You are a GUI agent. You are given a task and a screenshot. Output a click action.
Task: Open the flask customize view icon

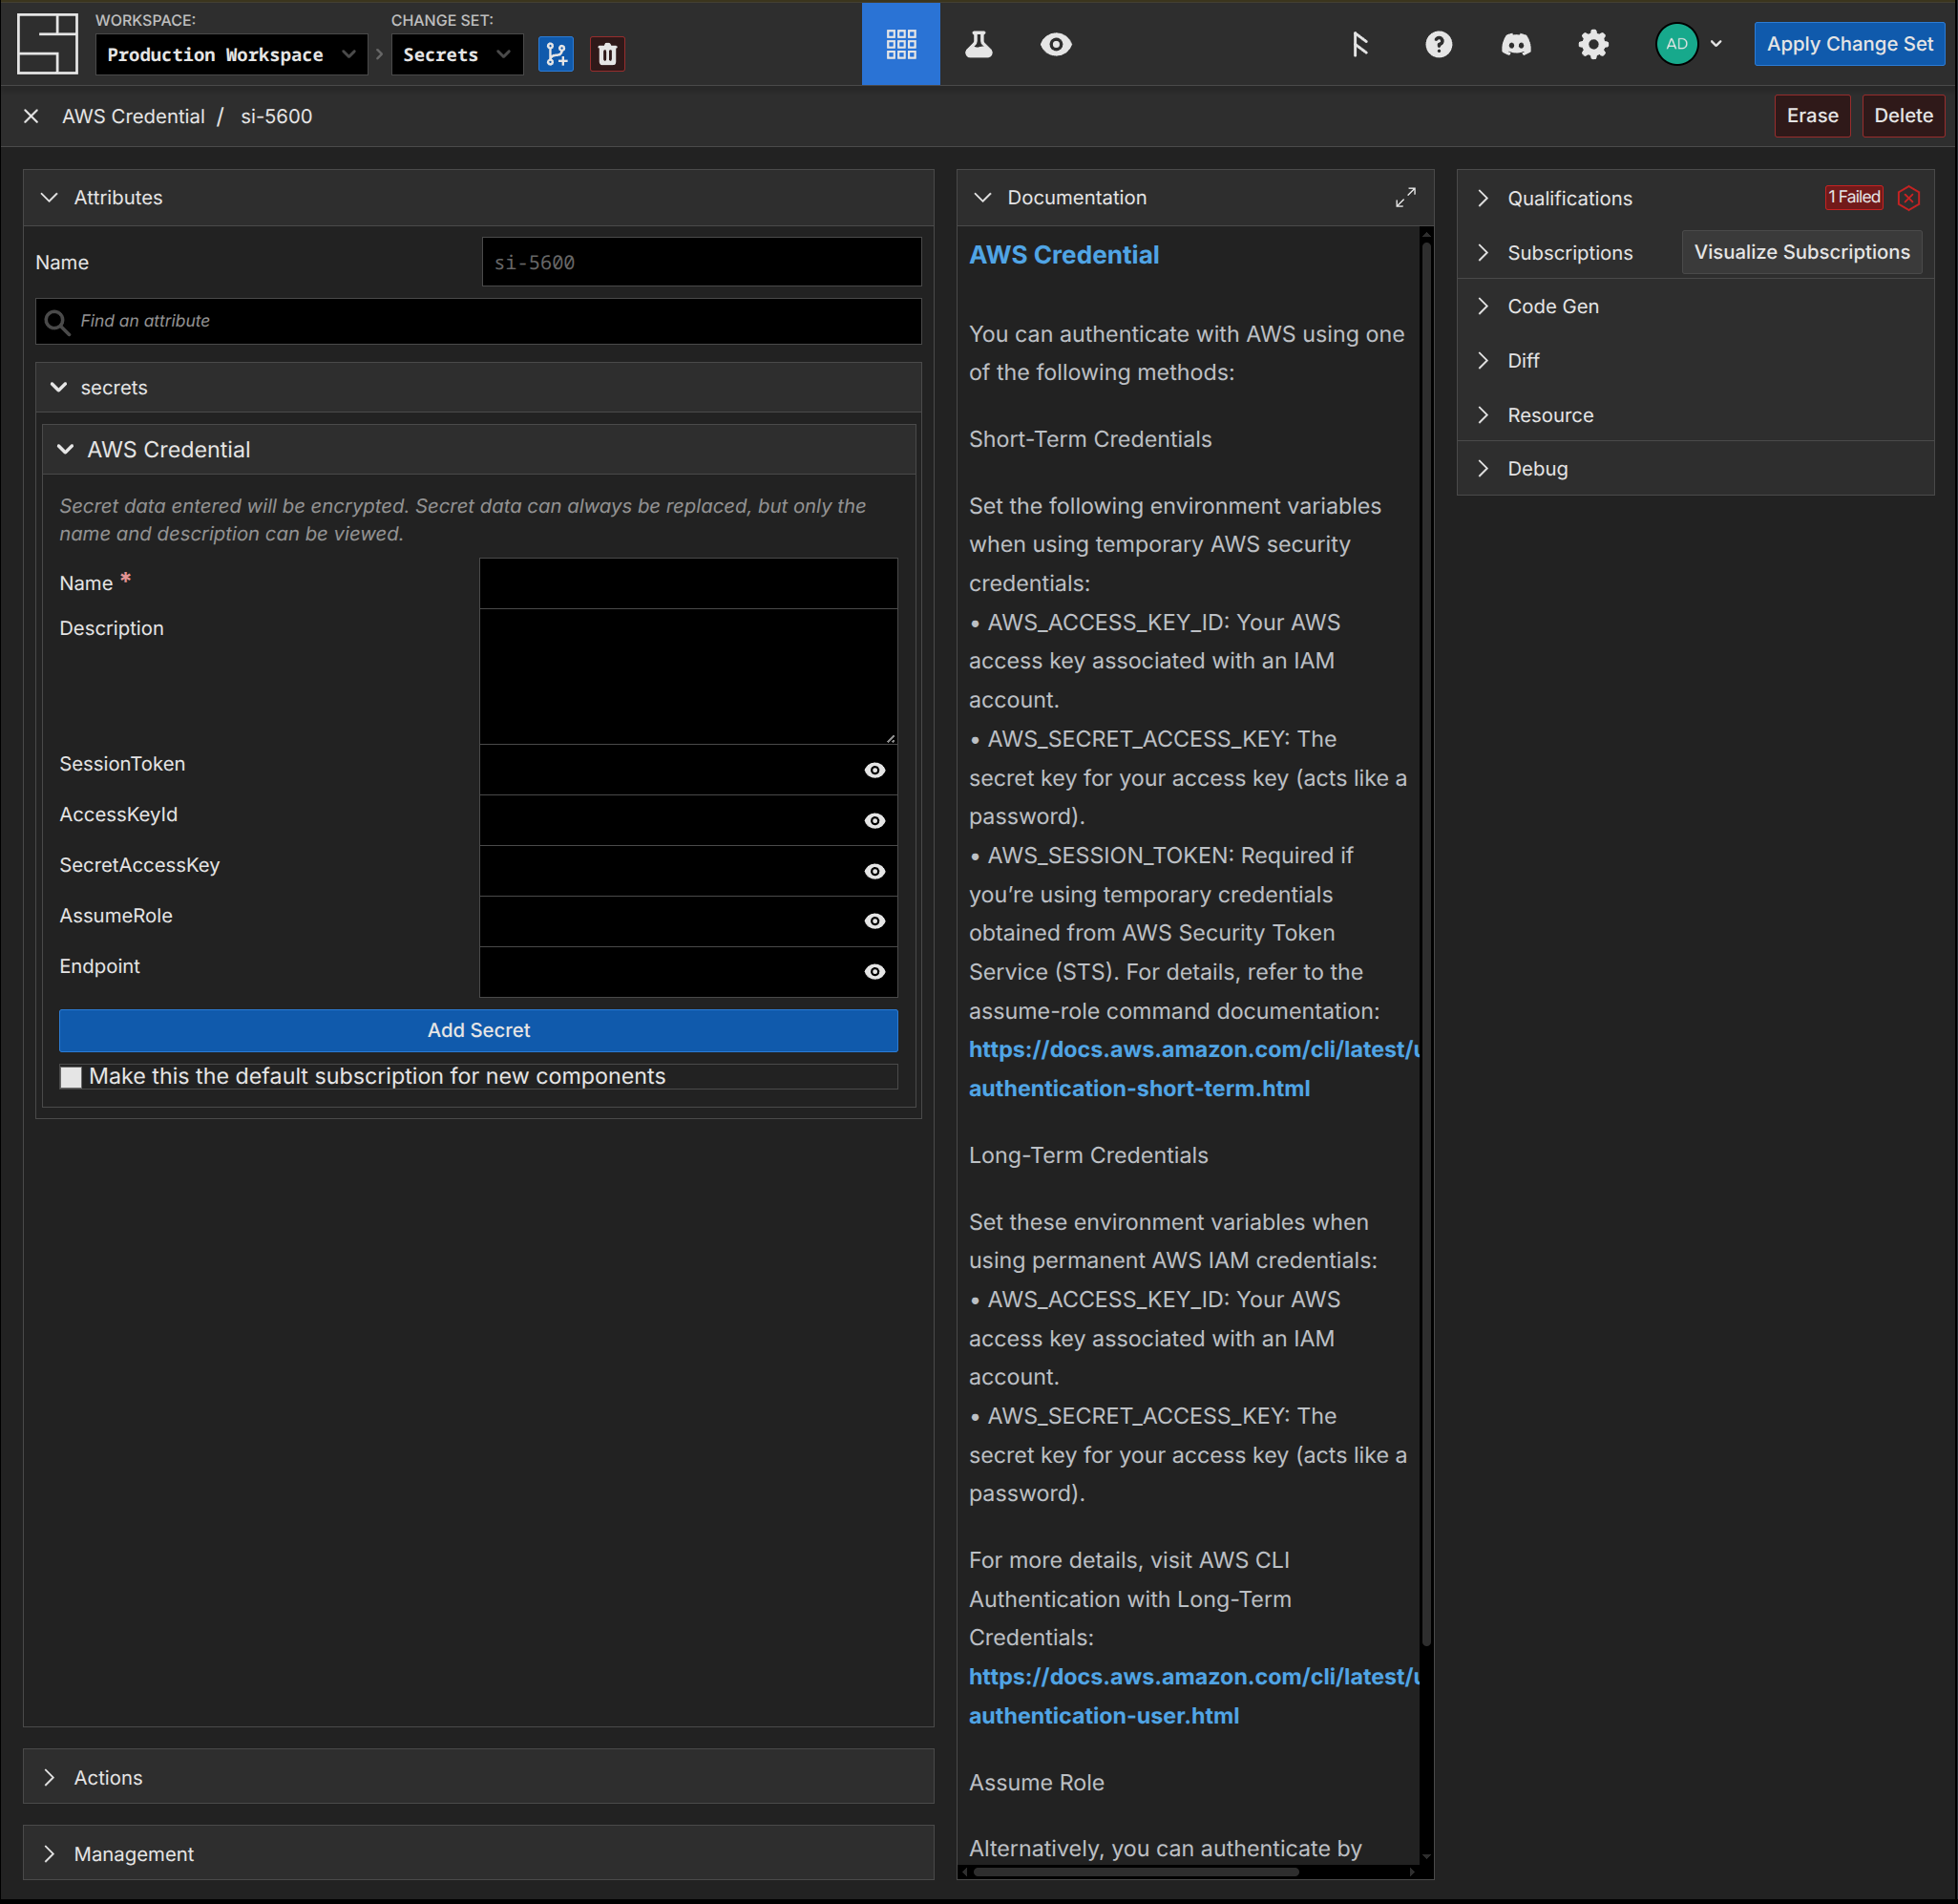[x=978, y=44]
